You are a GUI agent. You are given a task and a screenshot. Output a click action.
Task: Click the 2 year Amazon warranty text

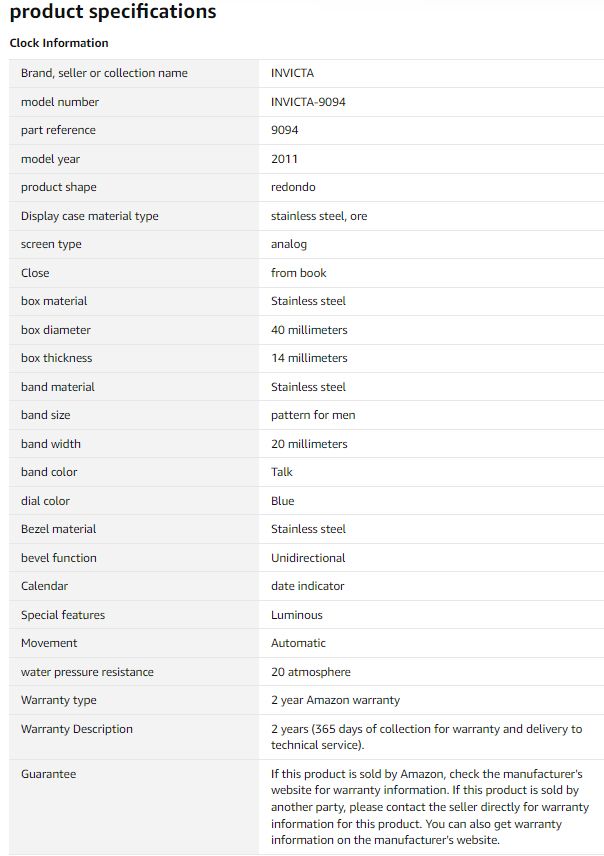tap(335, 700)
